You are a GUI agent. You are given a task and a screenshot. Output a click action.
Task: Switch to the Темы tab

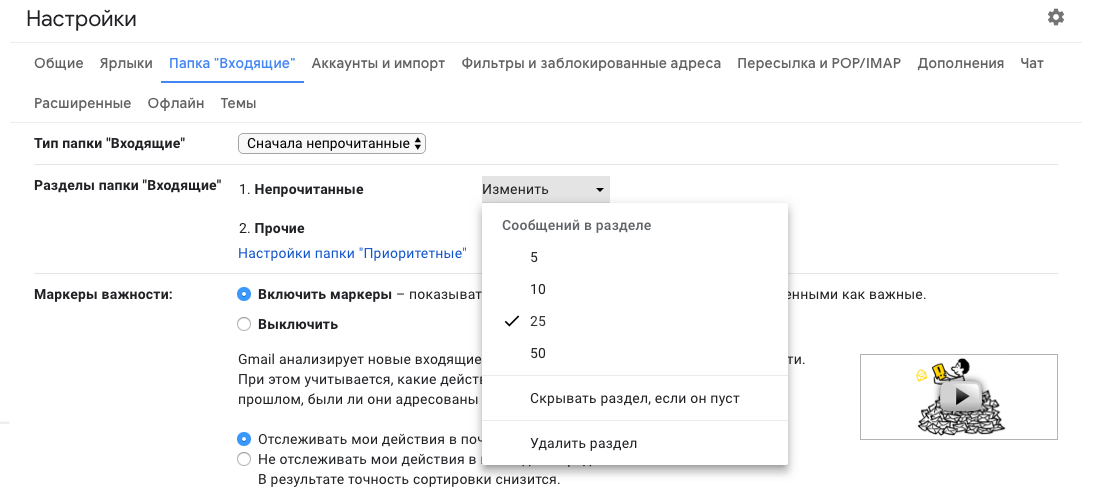238,103
